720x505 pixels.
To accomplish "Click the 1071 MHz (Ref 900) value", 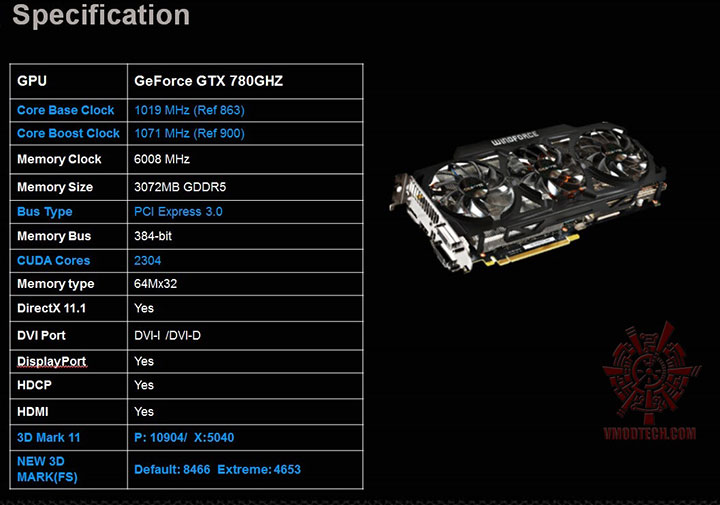I will (189, 133).
